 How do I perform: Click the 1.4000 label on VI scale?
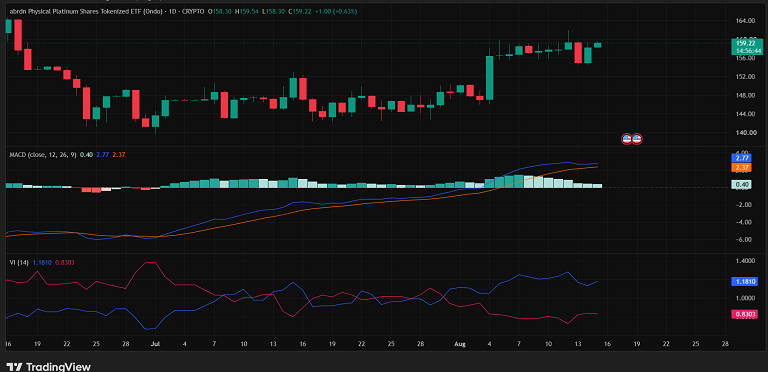pos(744,261)
